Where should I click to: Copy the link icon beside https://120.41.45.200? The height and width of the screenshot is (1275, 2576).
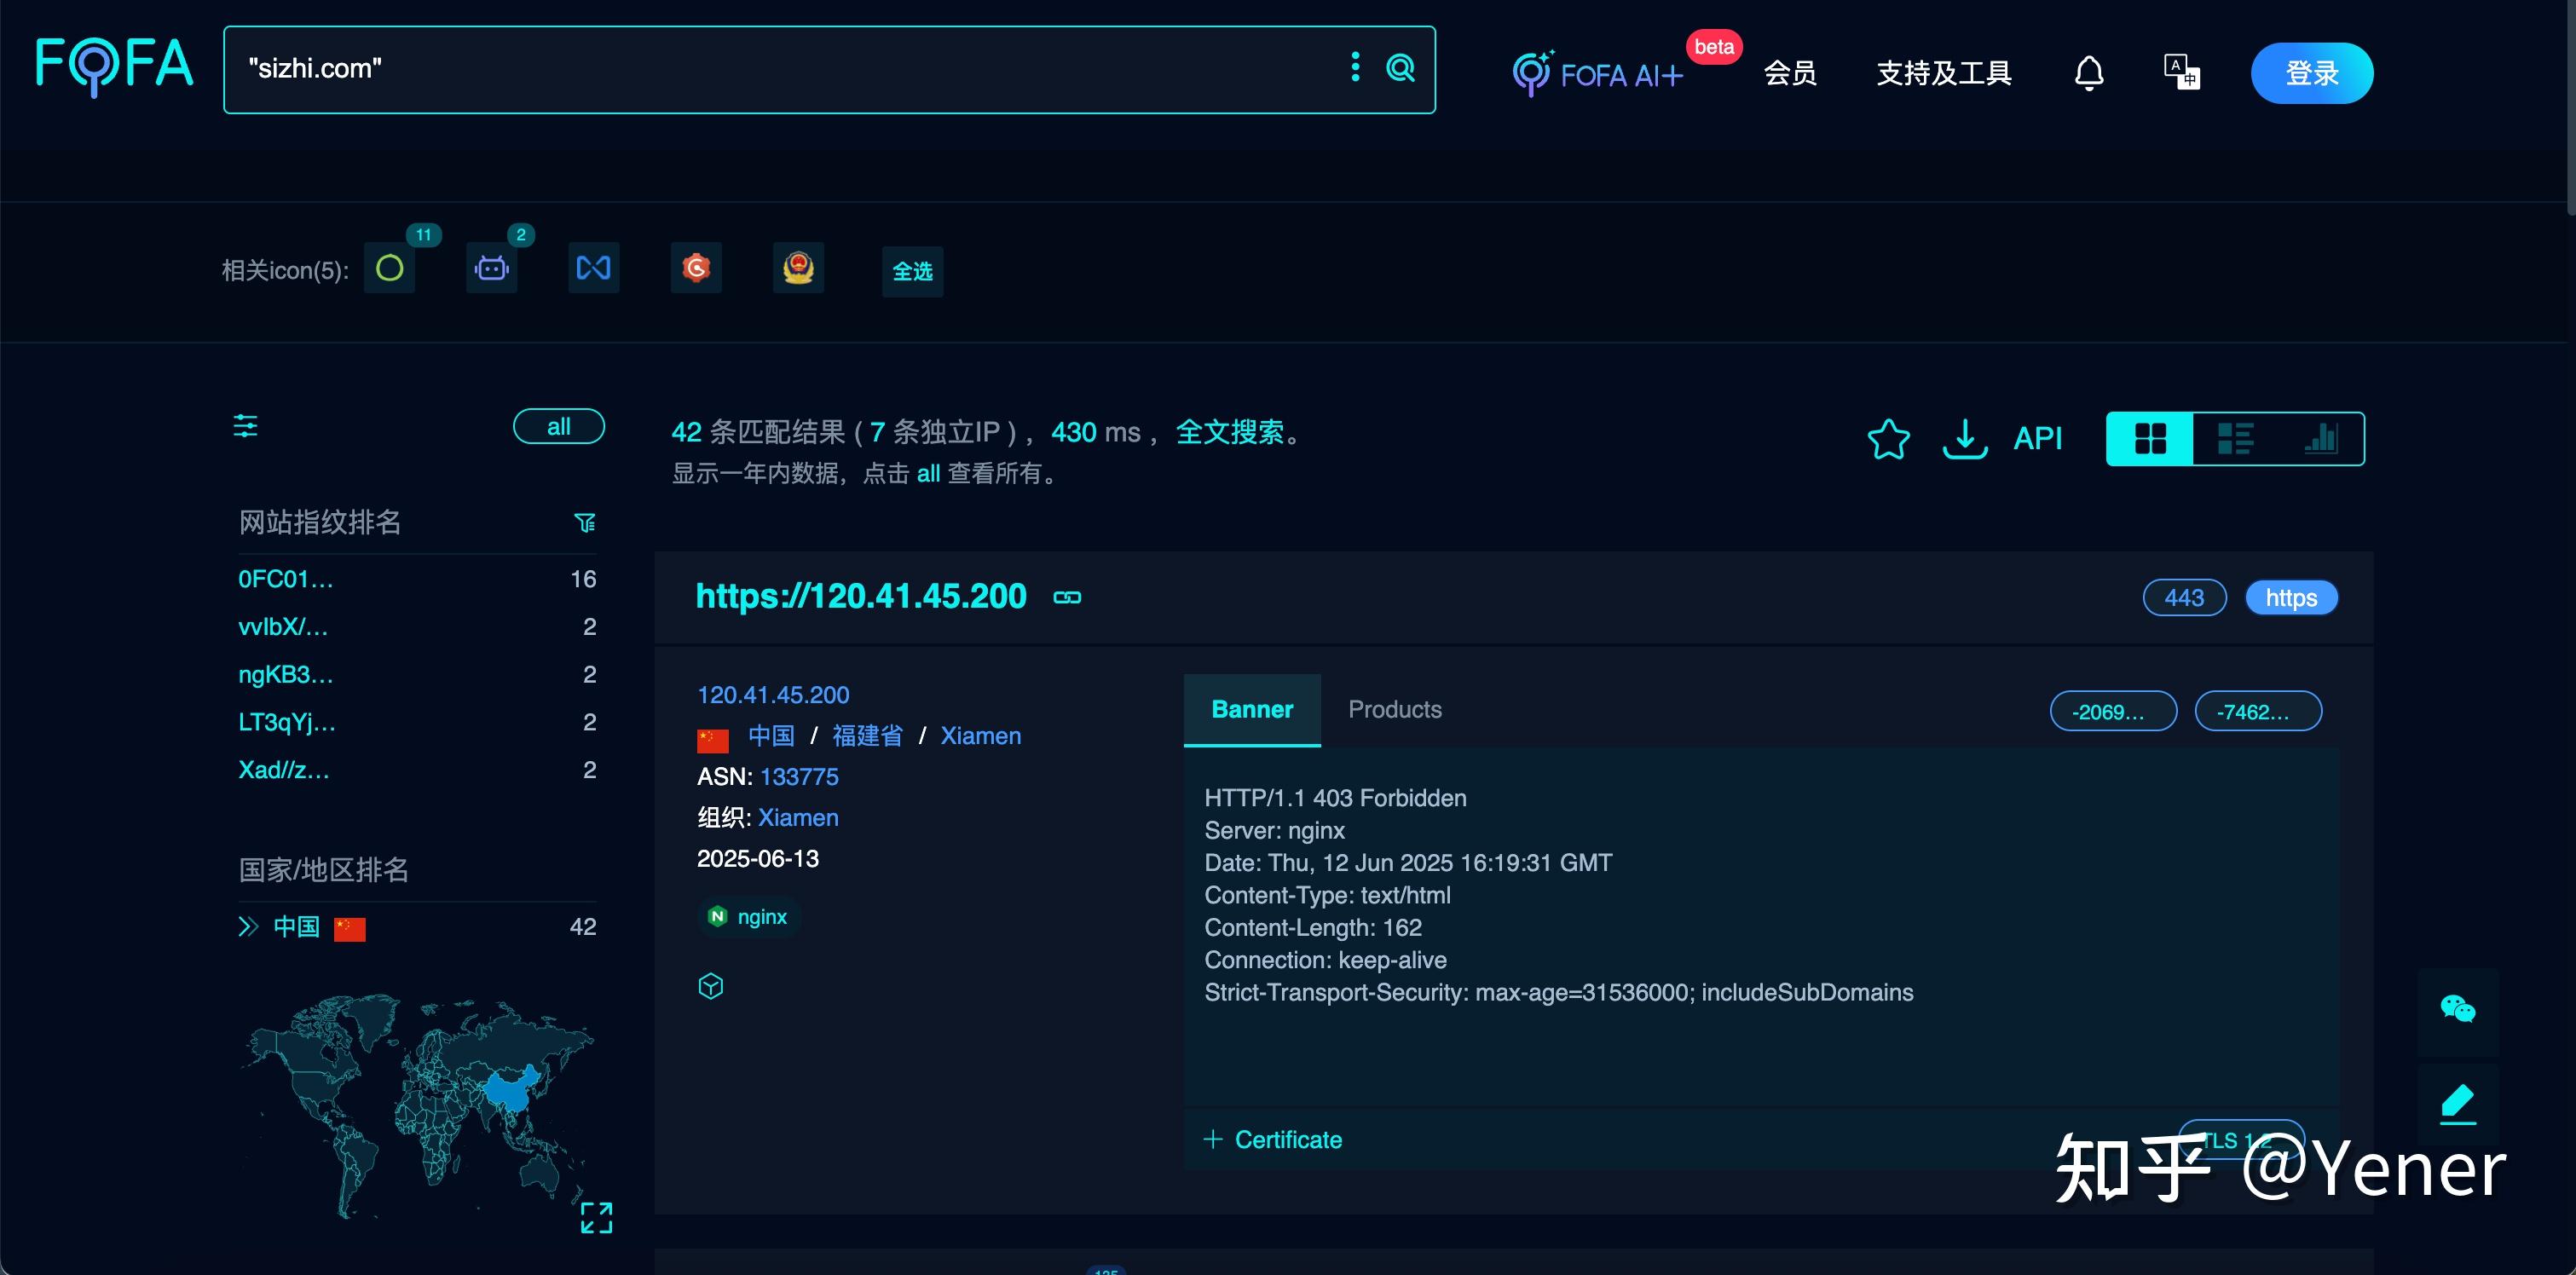coord(1066,596)
